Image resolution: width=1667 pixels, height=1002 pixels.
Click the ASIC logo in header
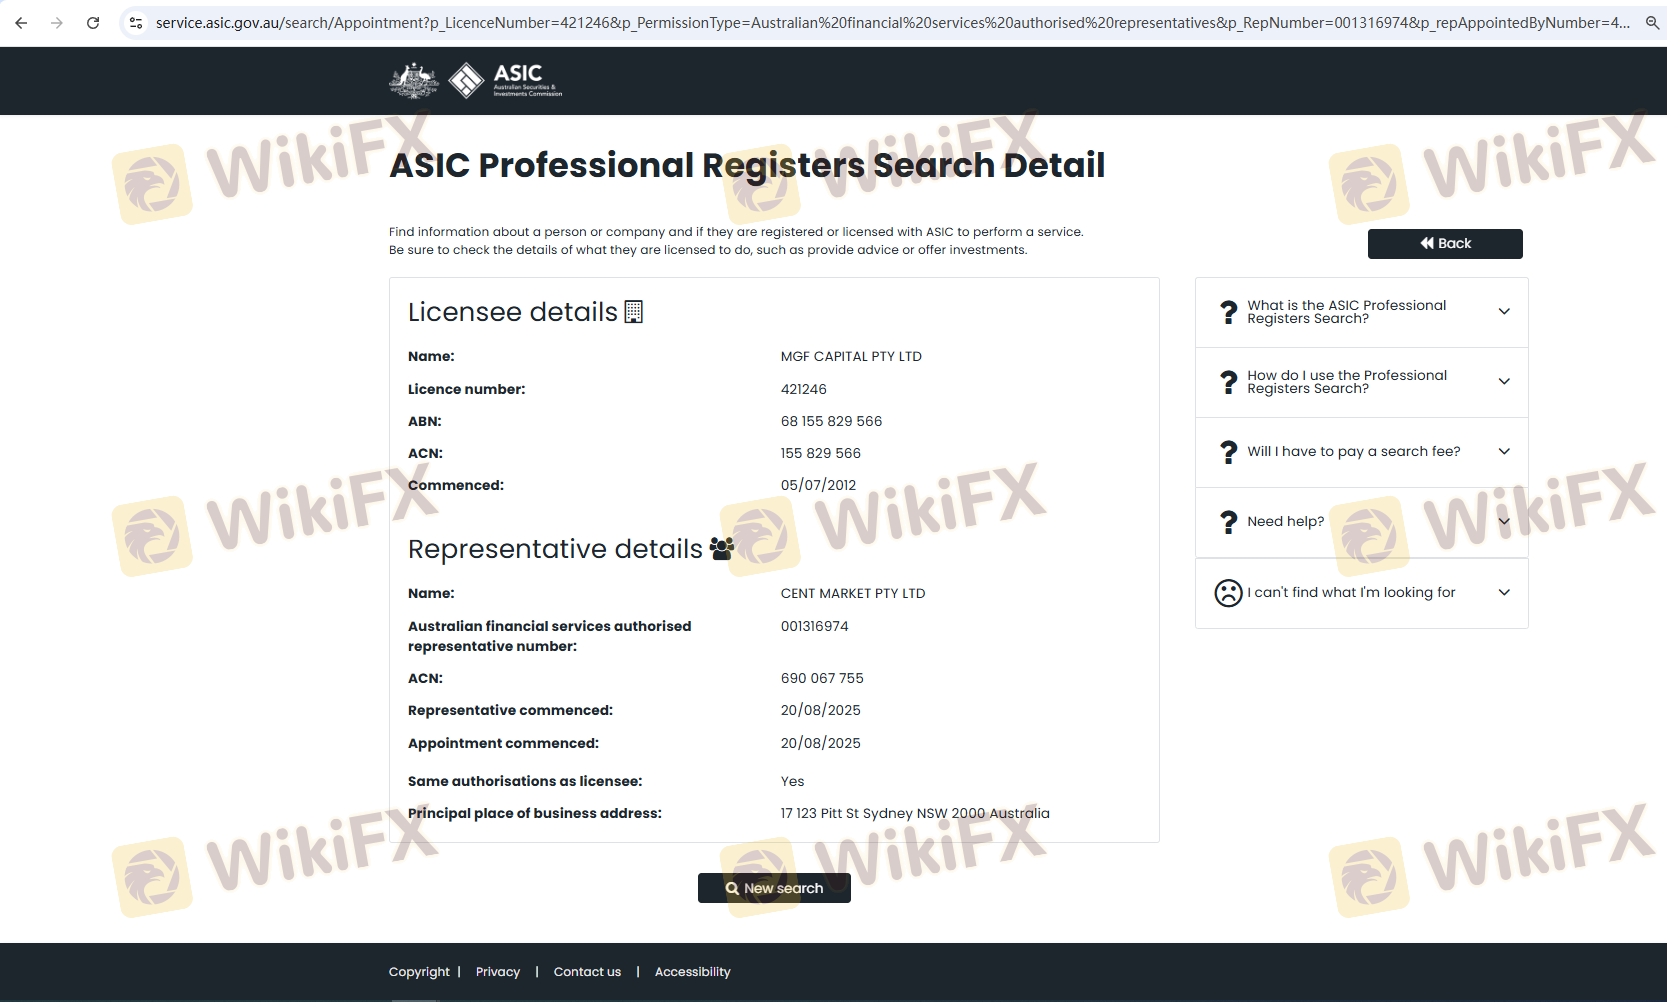pos(506,81)
